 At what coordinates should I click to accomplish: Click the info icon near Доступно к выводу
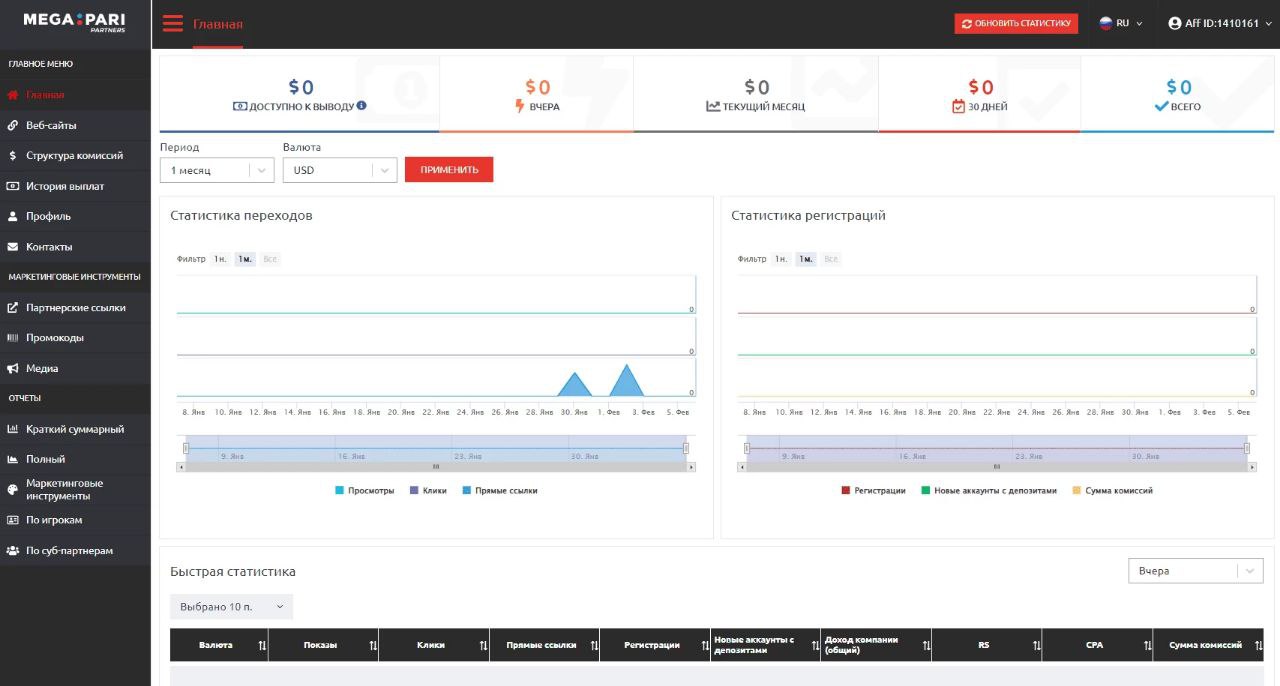click(x=362, y=106)
